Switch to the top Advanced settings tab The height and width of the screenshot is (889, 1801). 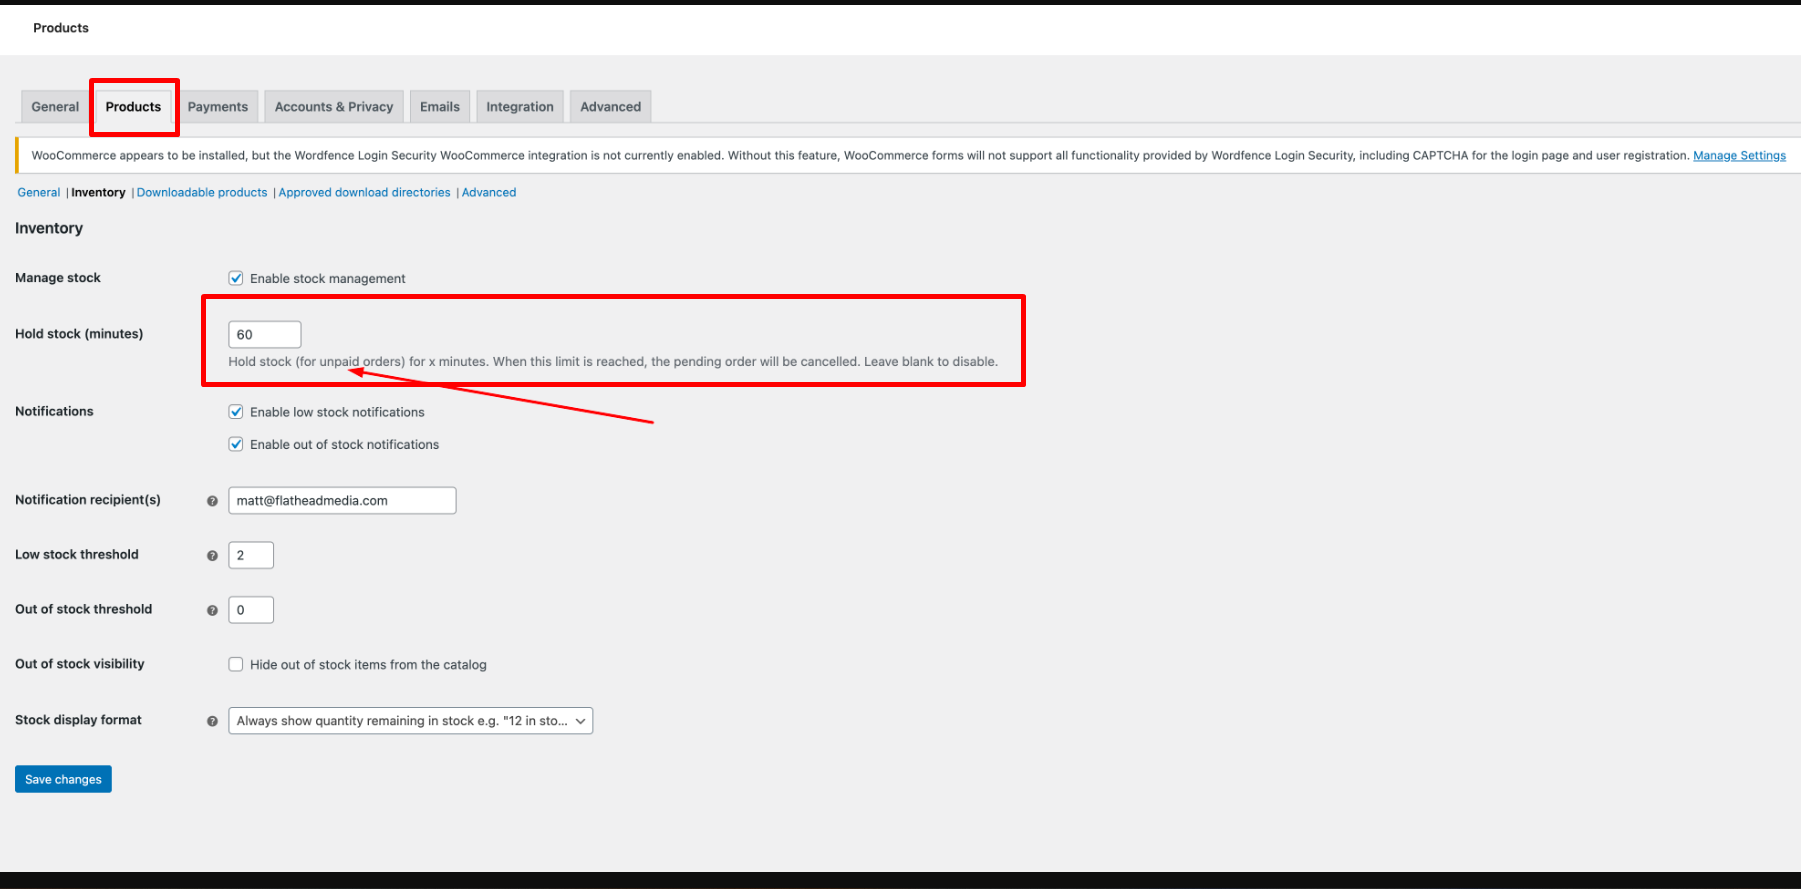point(611,107)
